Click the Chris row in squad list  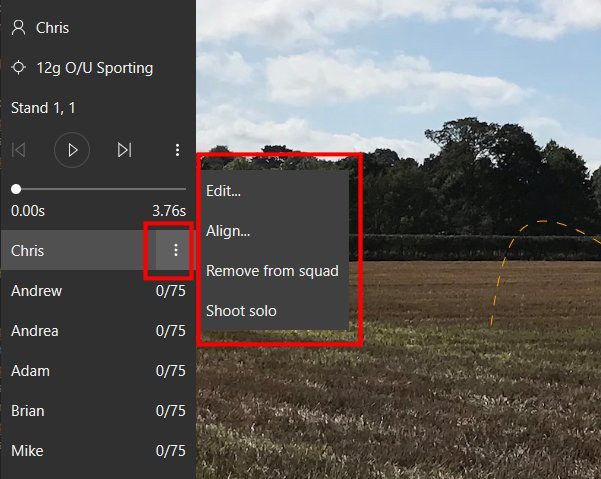click(70, 251)
